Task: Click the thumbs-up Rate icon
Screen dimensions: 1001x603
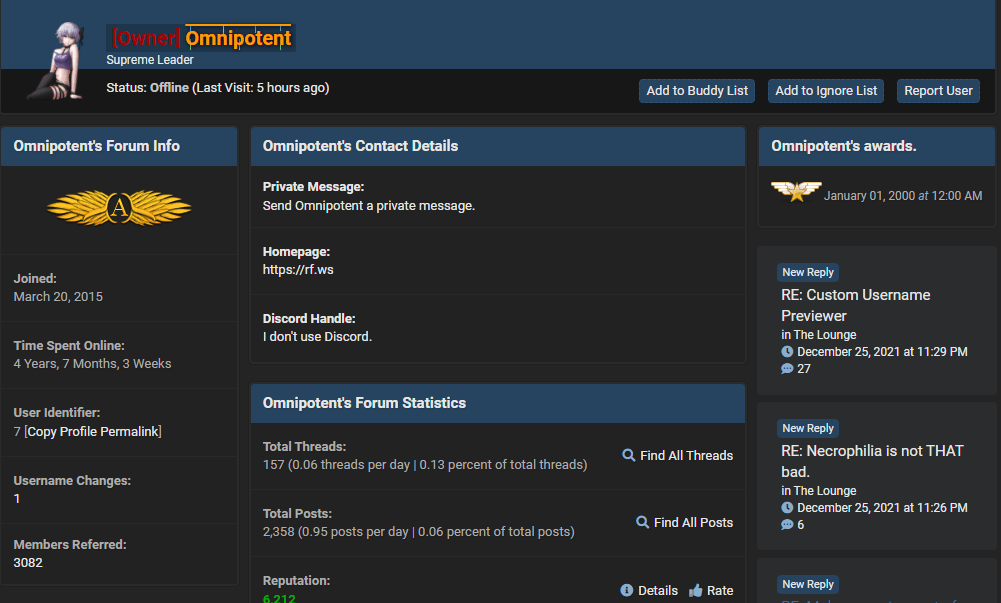Action: click(696, 590)
